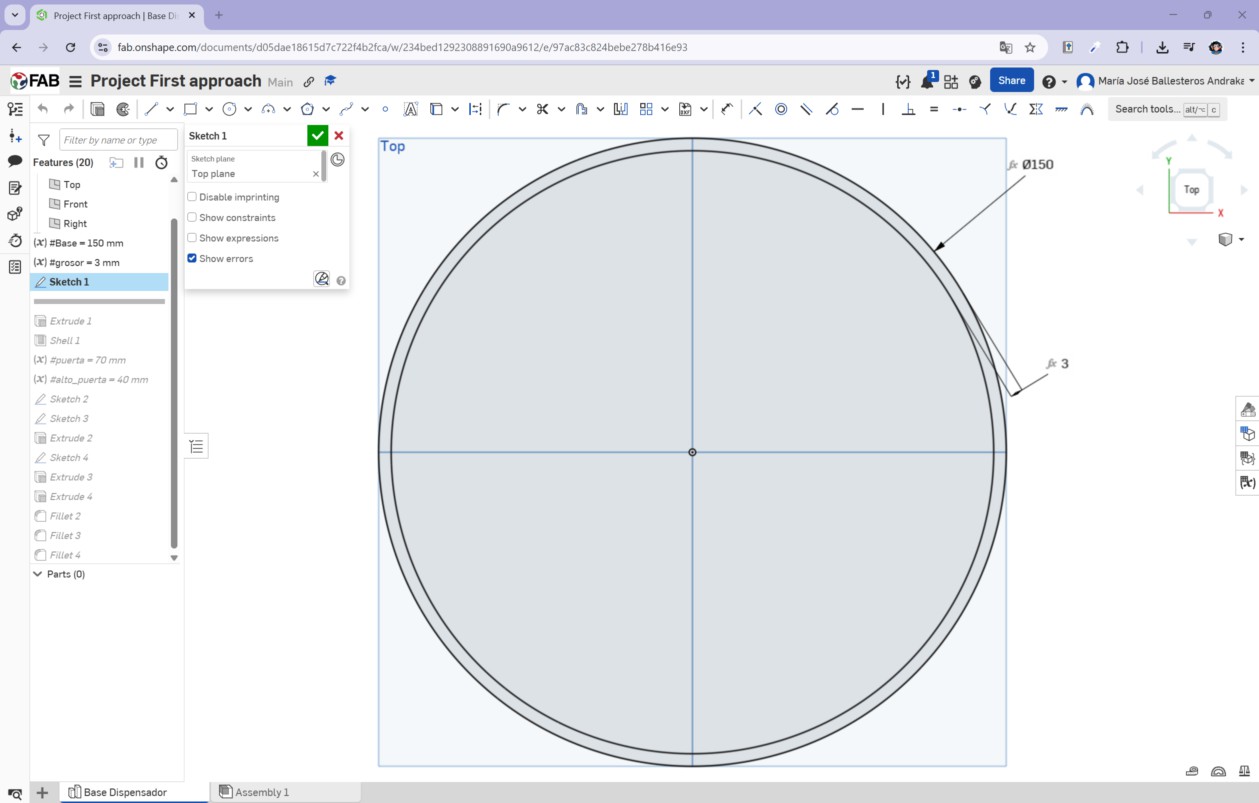Select the Right plane in feature list
The height and width of the screenshot is (803, 1259).
(75, 223)
